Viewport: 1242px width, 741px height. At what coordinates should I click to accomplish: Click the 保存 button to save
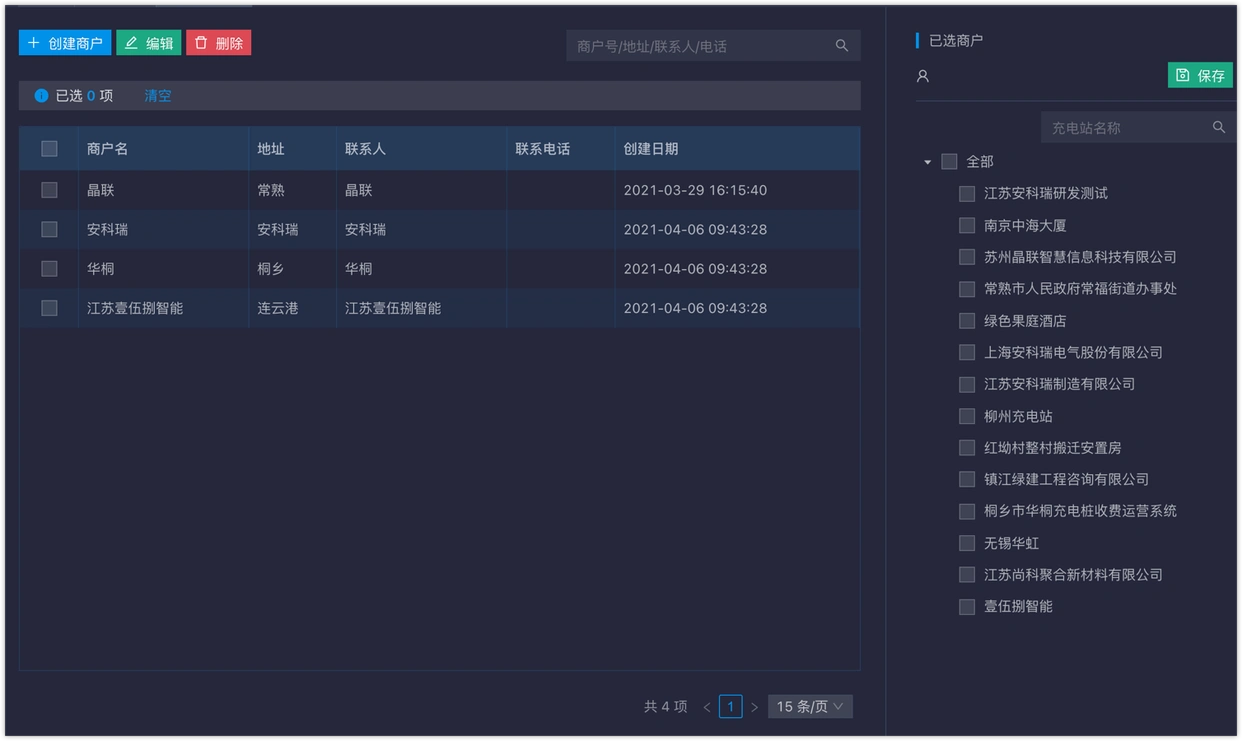1199,74
